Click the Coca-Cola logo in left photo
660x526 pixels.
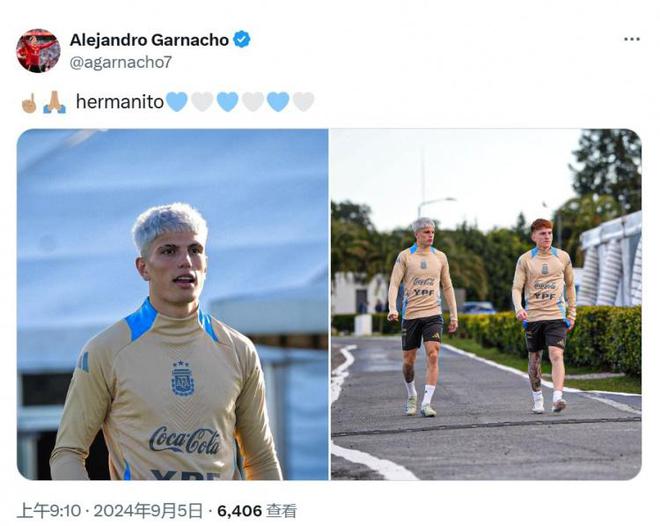[x=185, y=440]
